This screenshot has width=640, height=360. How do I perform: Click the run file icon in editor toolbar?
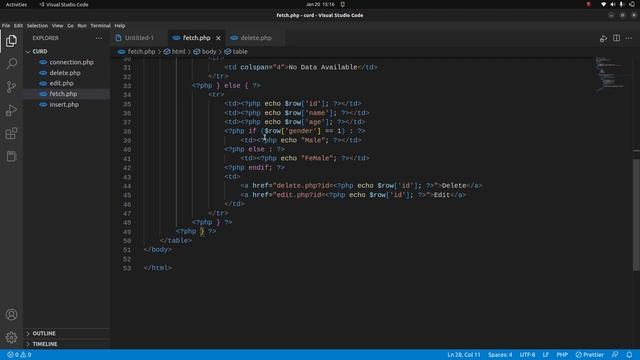click(x=603, y=38)
